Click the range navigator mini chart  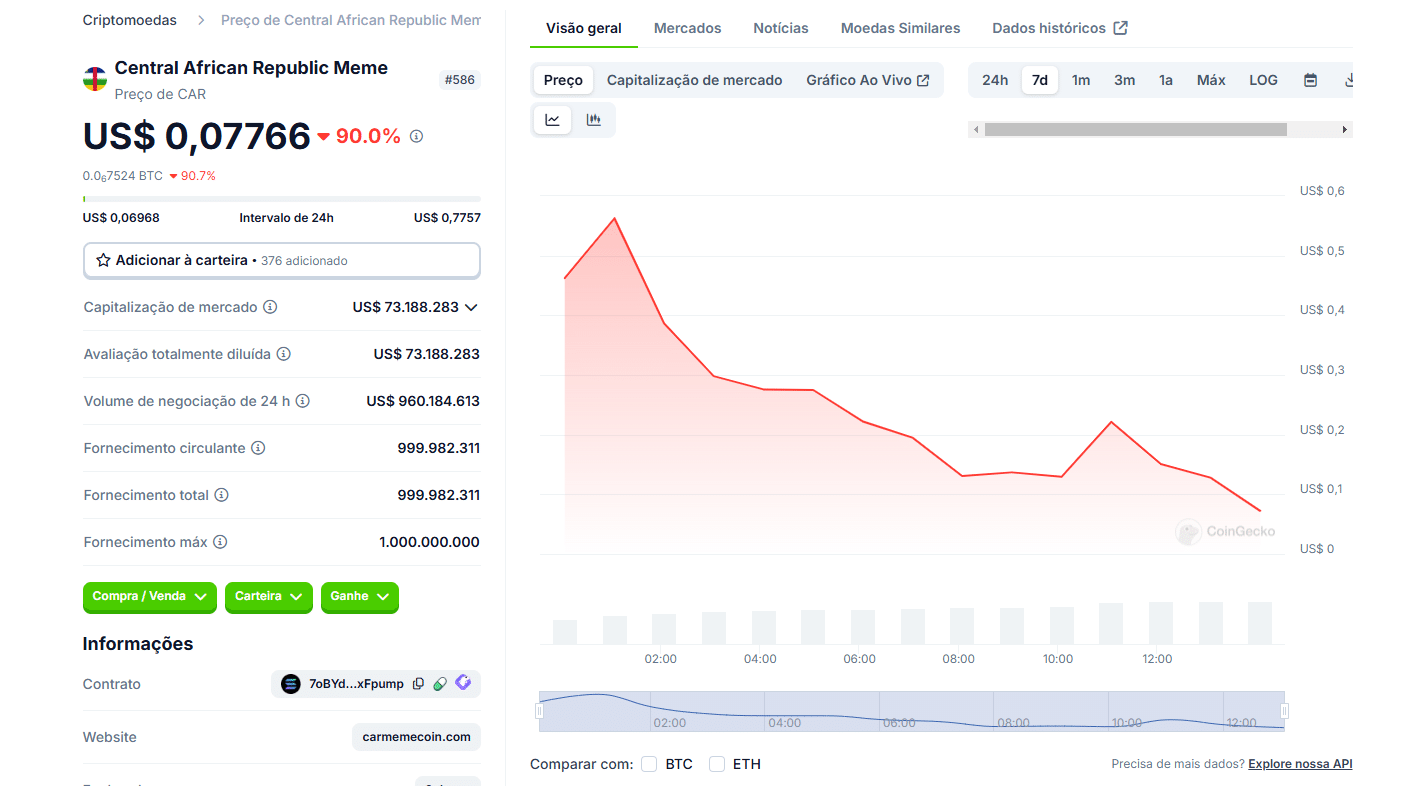click(912, 711)
